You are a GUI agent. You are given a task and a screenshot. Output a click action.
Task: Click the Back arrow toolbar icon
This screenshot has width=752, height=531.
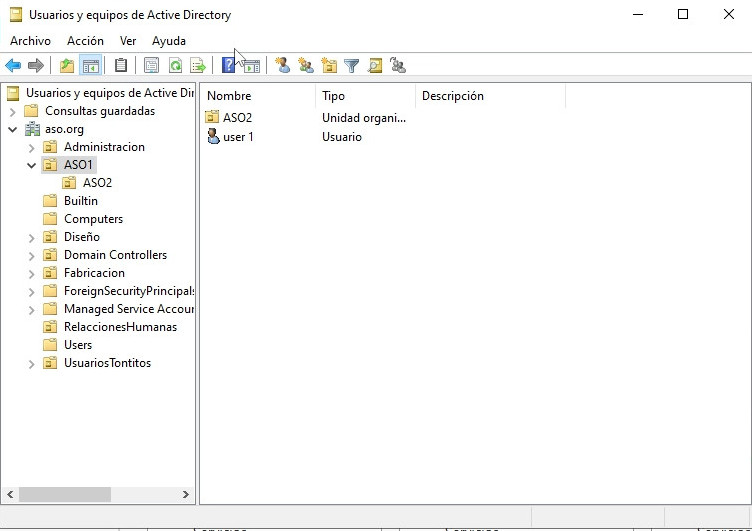pyautogui.click(x=13, y=66)
